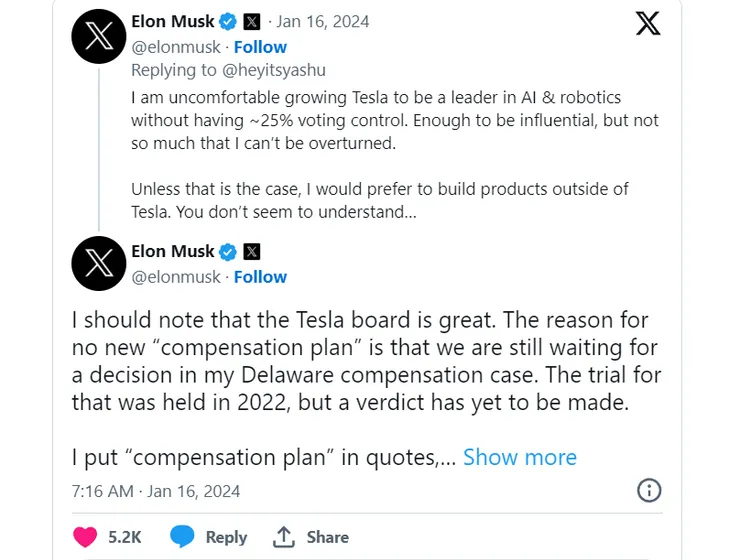
Task: Follow @elonmusk from the main tweet
Action: pos(260,277)
